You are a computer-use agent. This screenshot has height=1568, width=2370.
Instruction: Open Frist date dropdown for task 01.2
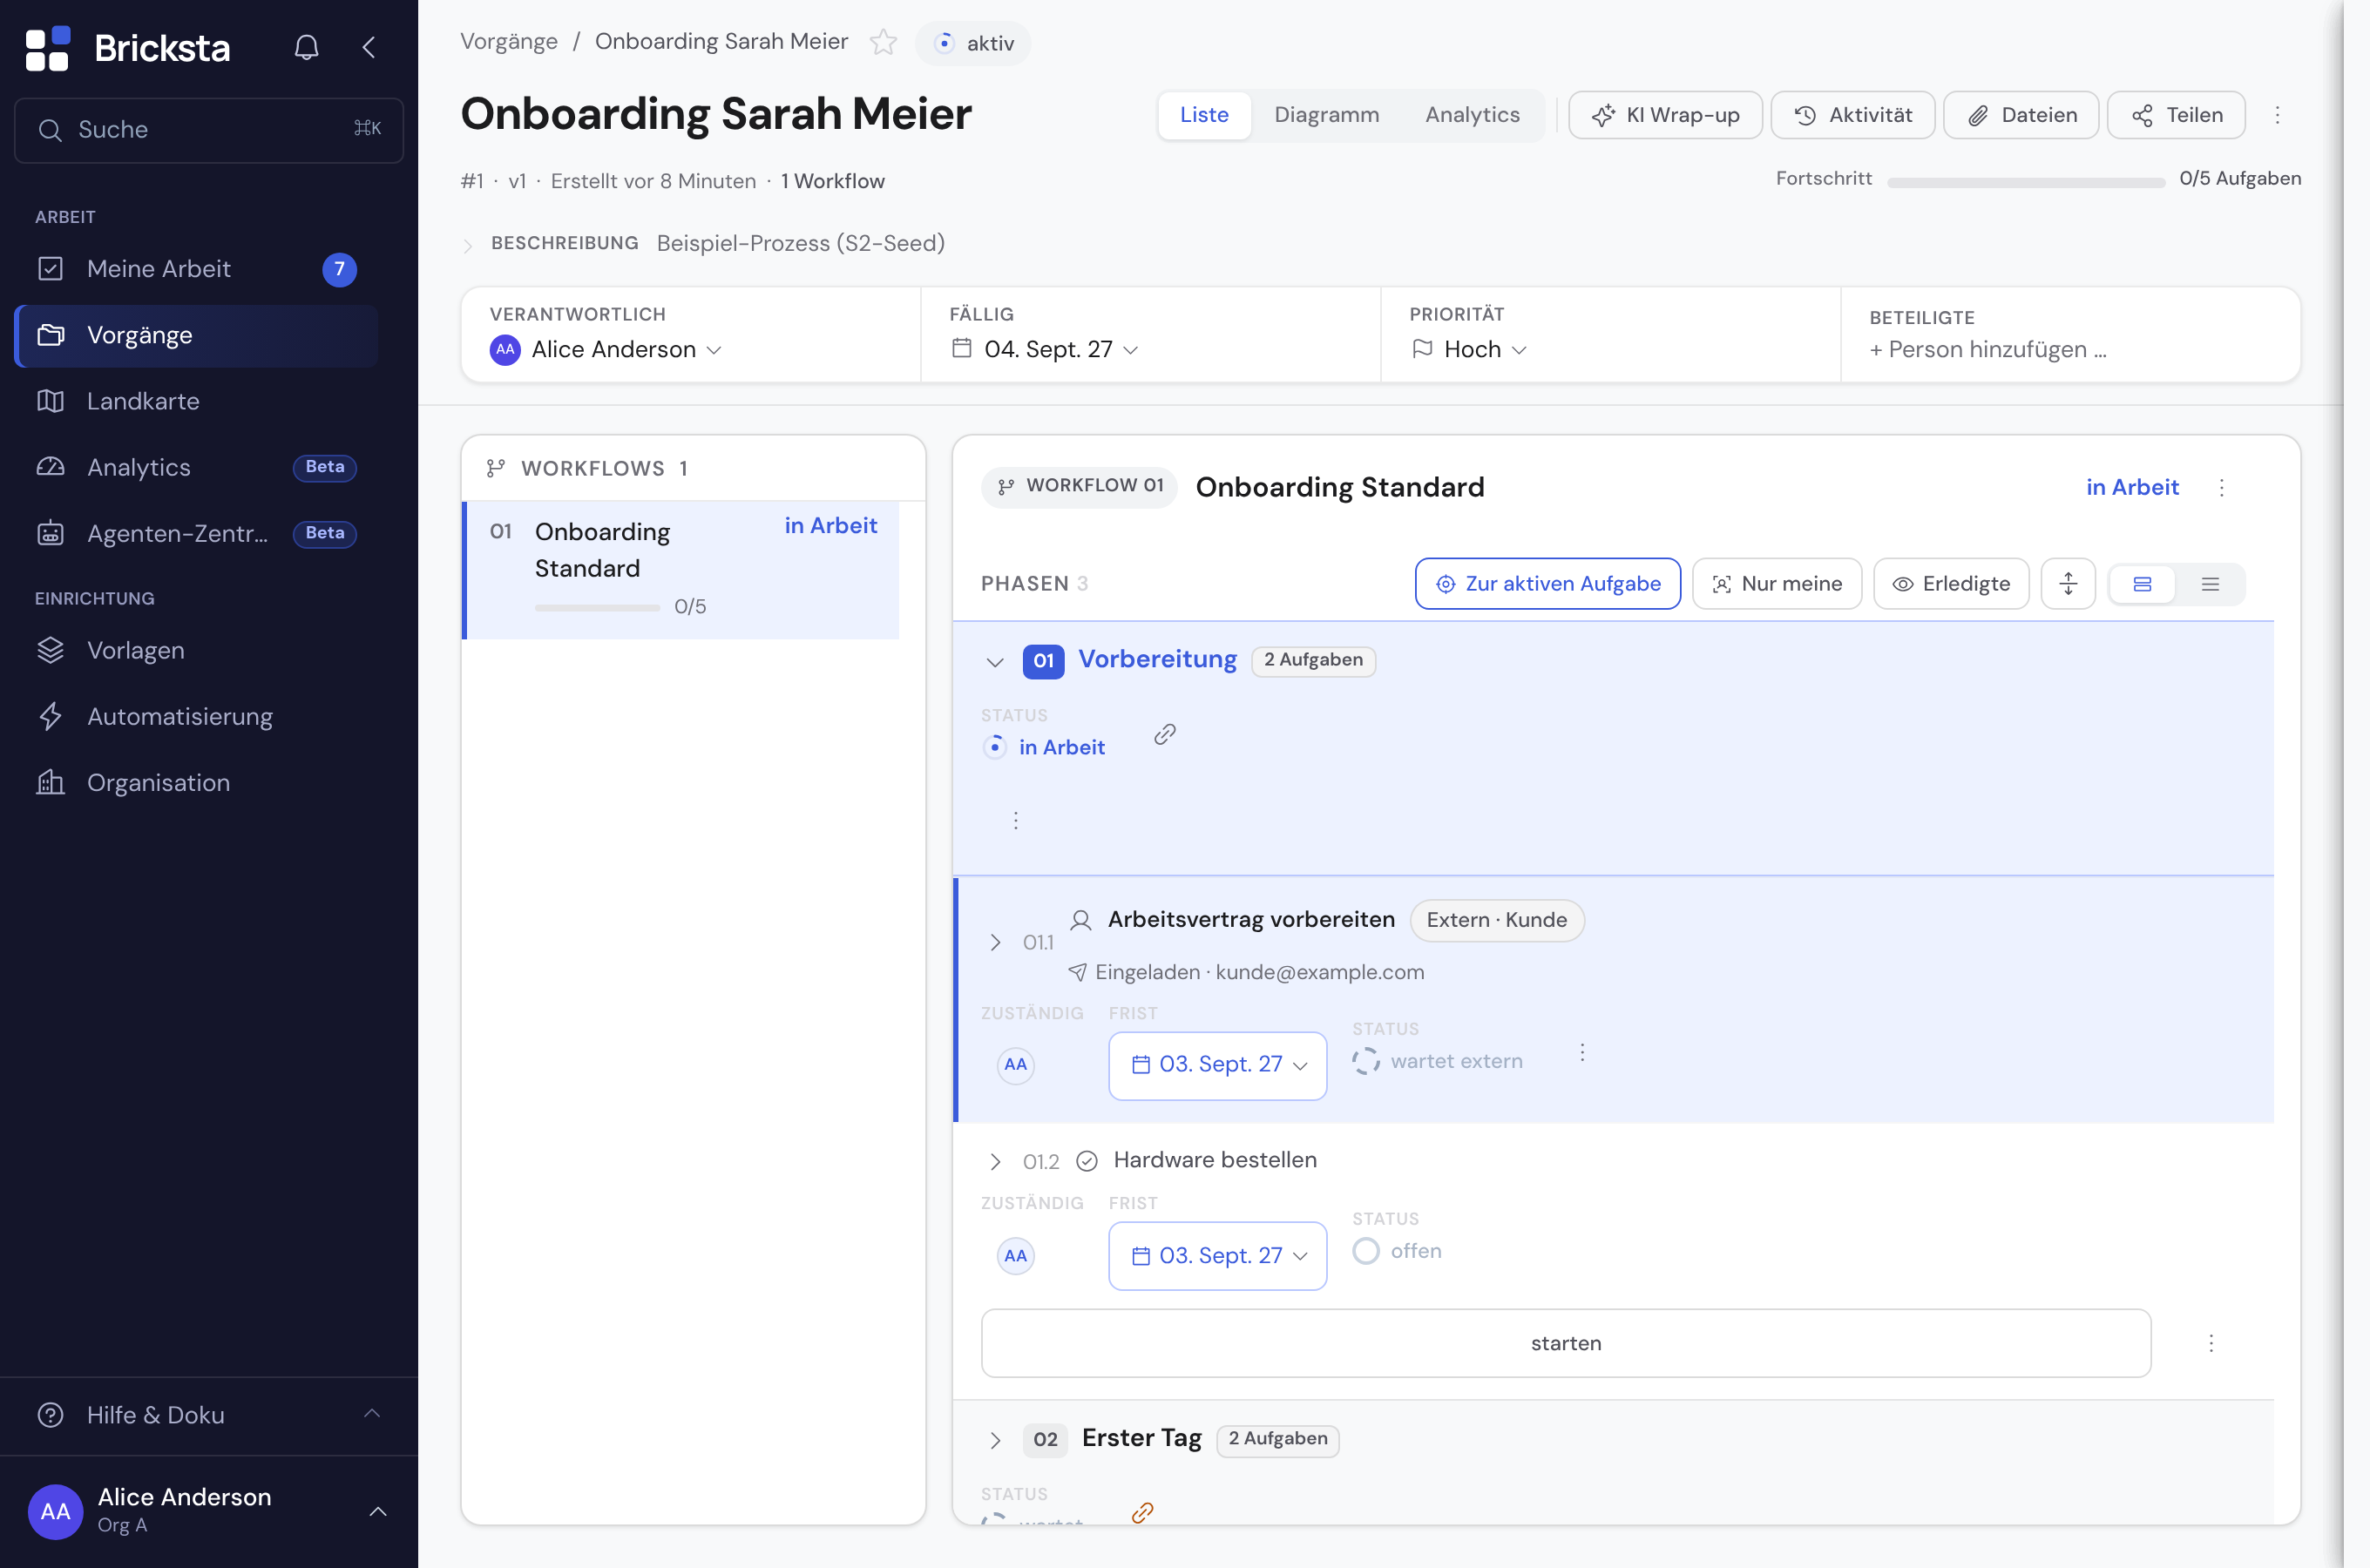click(1218, 1256)
